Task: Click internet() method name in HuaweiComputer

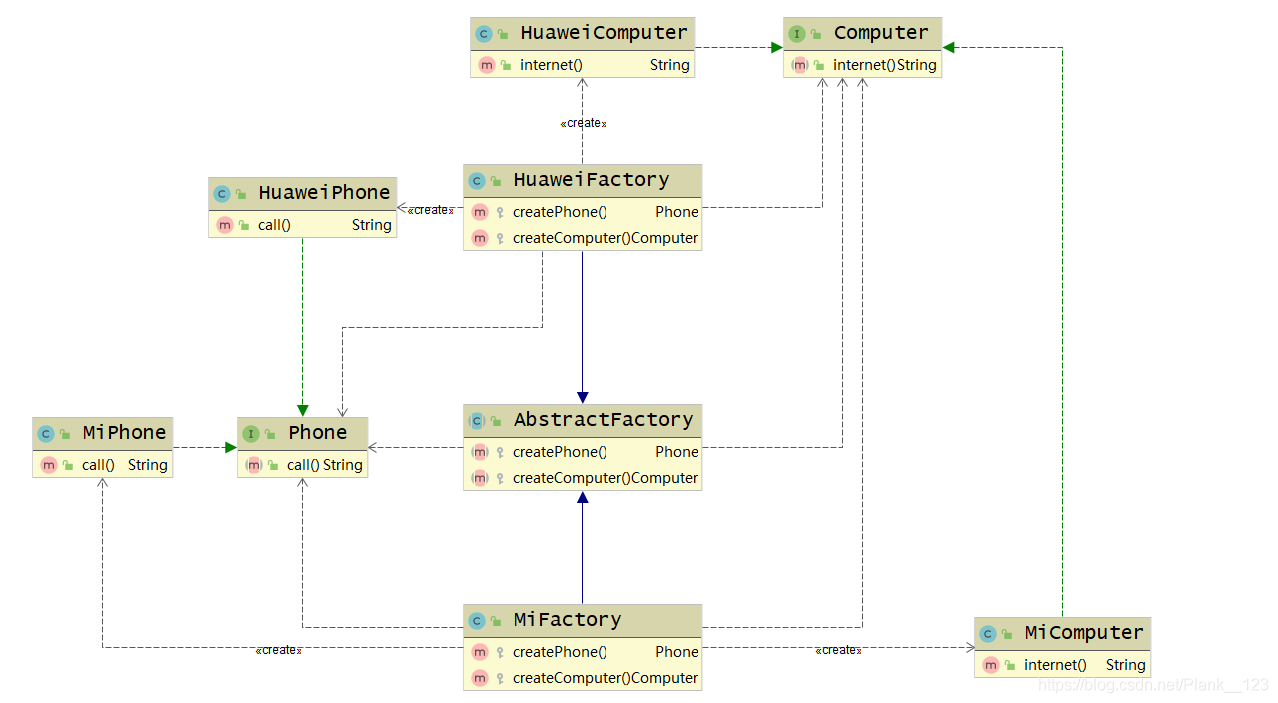Action: click(551, 65)
